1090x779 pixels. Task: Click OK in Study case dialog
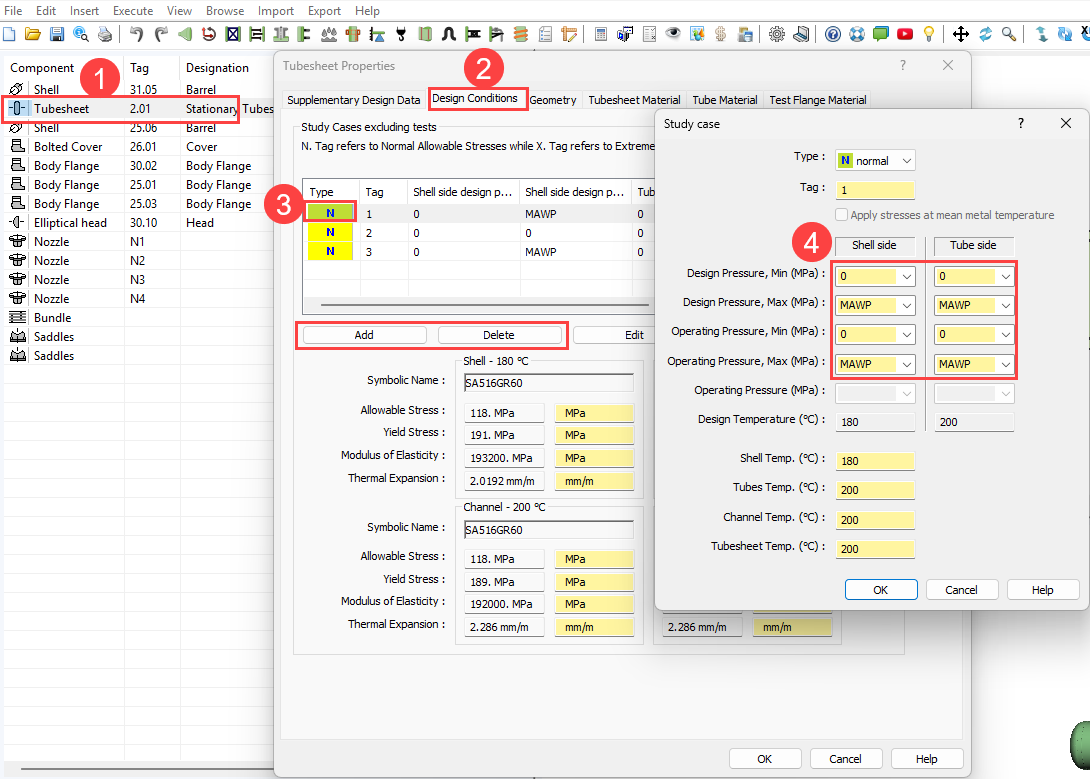point(880,590)
